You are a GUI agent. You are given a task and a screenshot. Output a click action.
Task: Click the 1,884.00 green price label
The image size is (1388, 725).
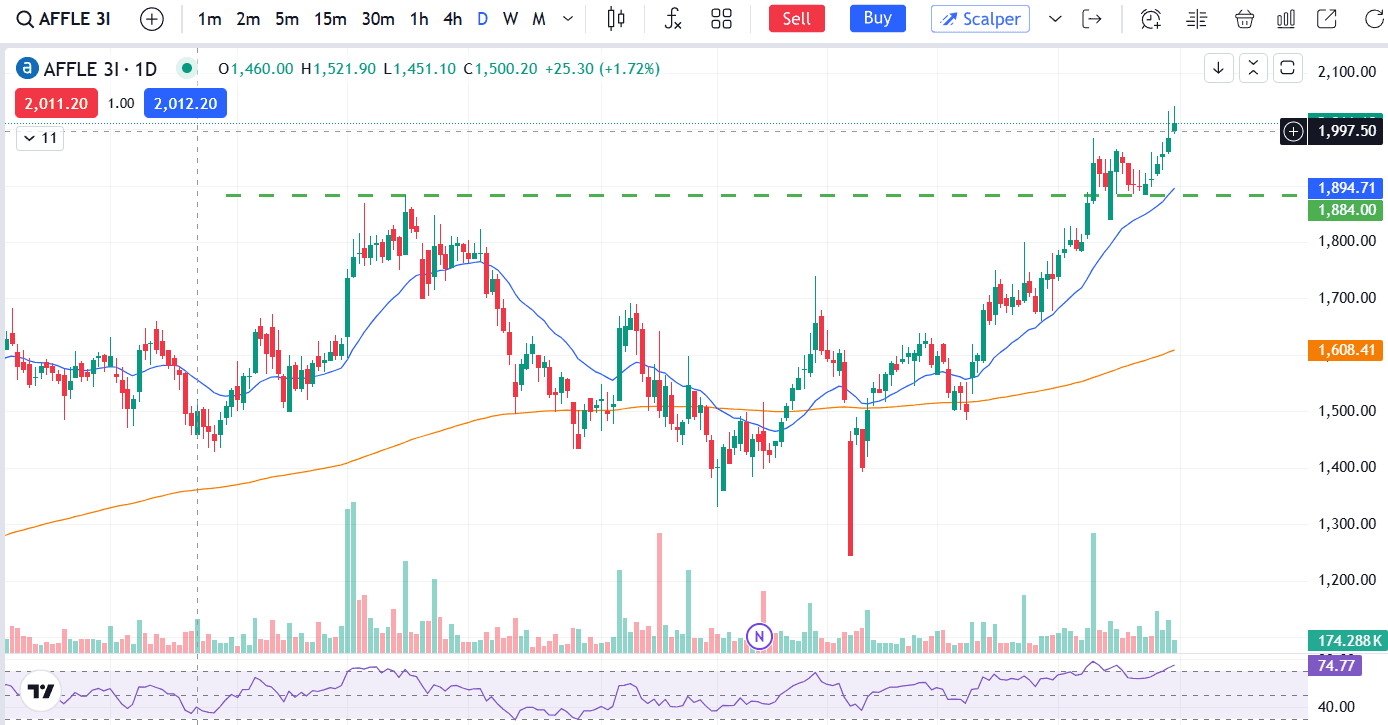pos(1346,209)
